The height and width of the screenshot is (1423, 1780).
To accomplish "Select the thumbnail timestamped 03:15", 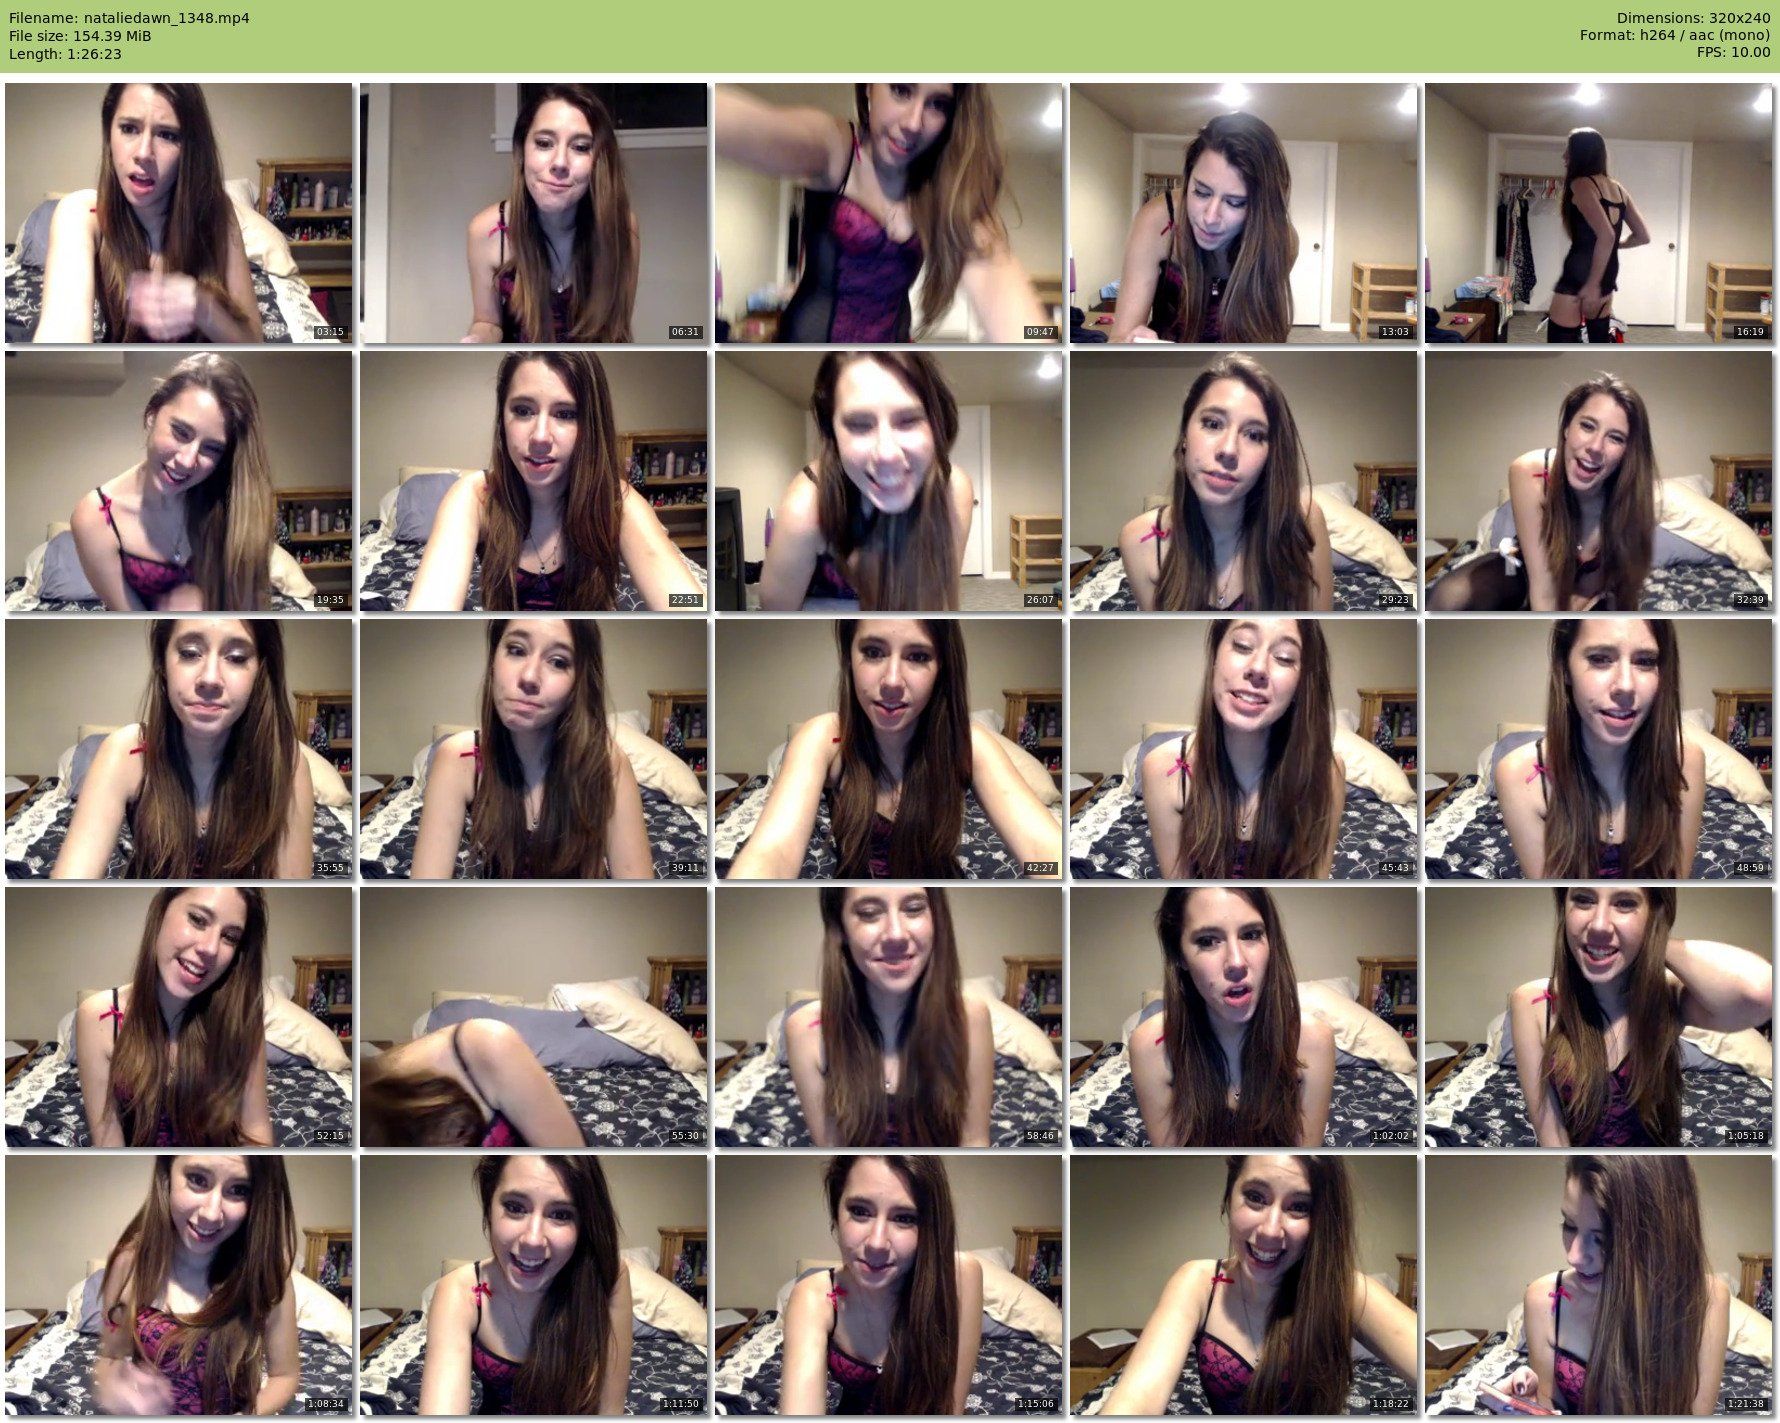I will tap(178, 213).
